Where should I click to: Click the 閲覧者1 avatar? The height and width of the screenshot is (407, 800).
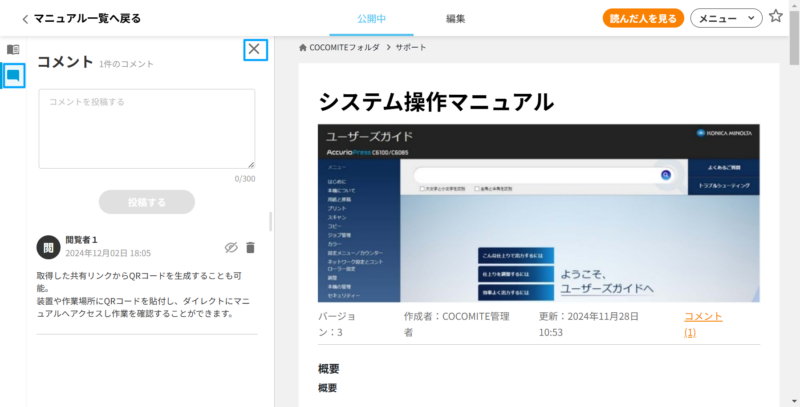click(x=48, y=247)
